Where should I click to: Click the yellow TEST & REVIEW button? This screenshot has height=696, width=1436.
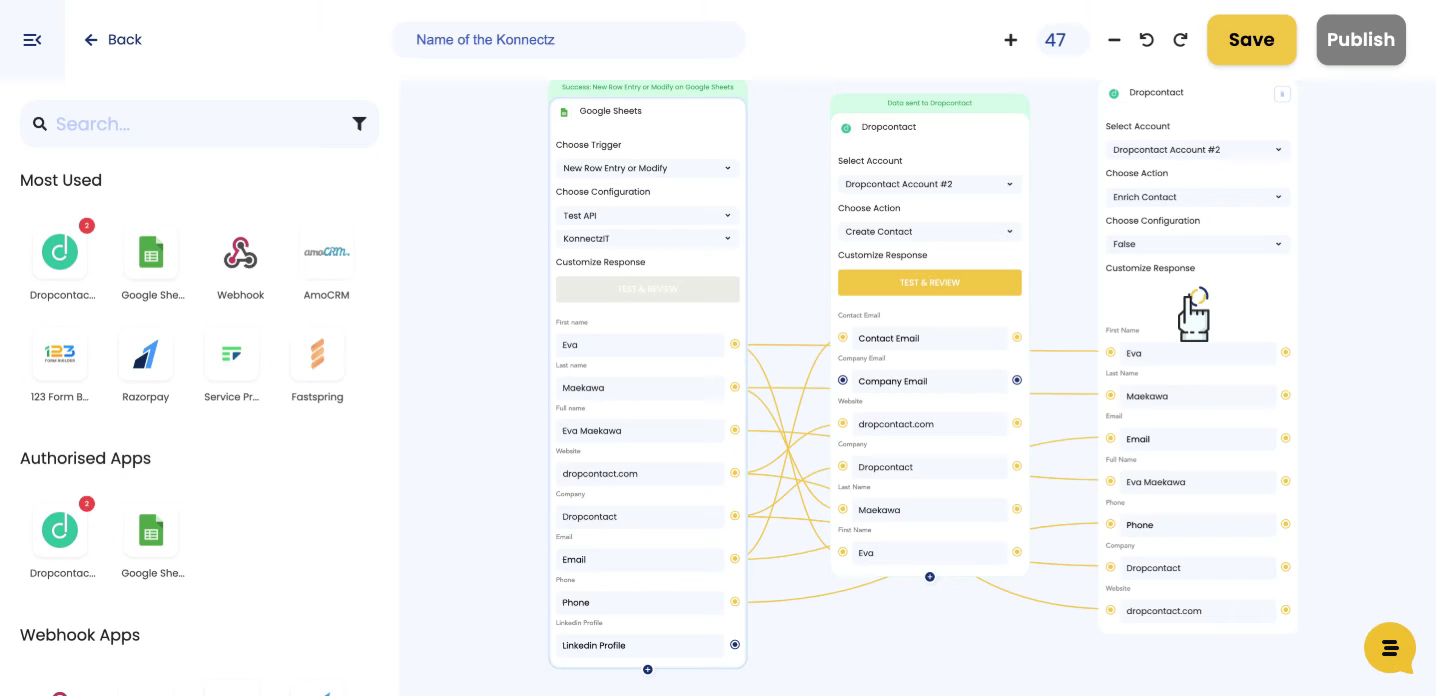point(930,283)
